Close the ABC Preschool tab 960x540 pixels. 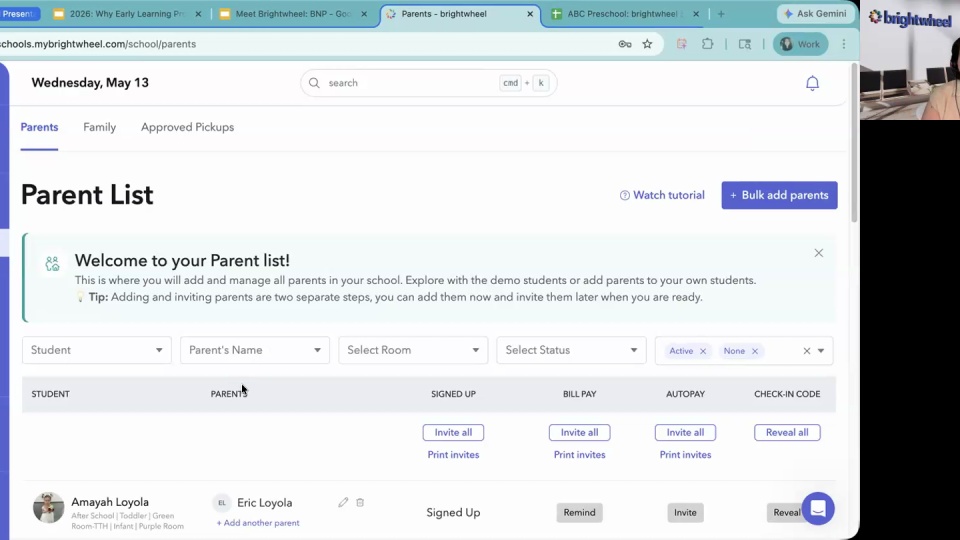point(696,13)
